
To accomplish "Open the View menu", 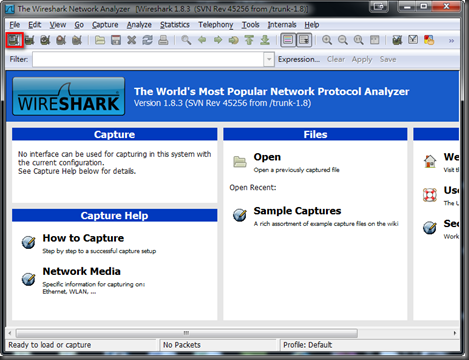I will point(58,25).
